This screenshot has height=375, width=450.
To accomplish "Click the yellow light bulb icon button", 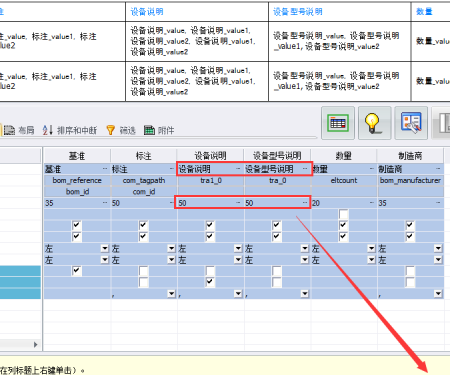I will [374, 123].
